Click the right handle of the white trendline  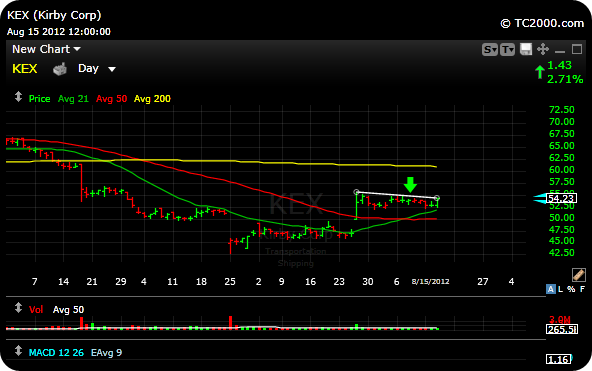point(437,198)
